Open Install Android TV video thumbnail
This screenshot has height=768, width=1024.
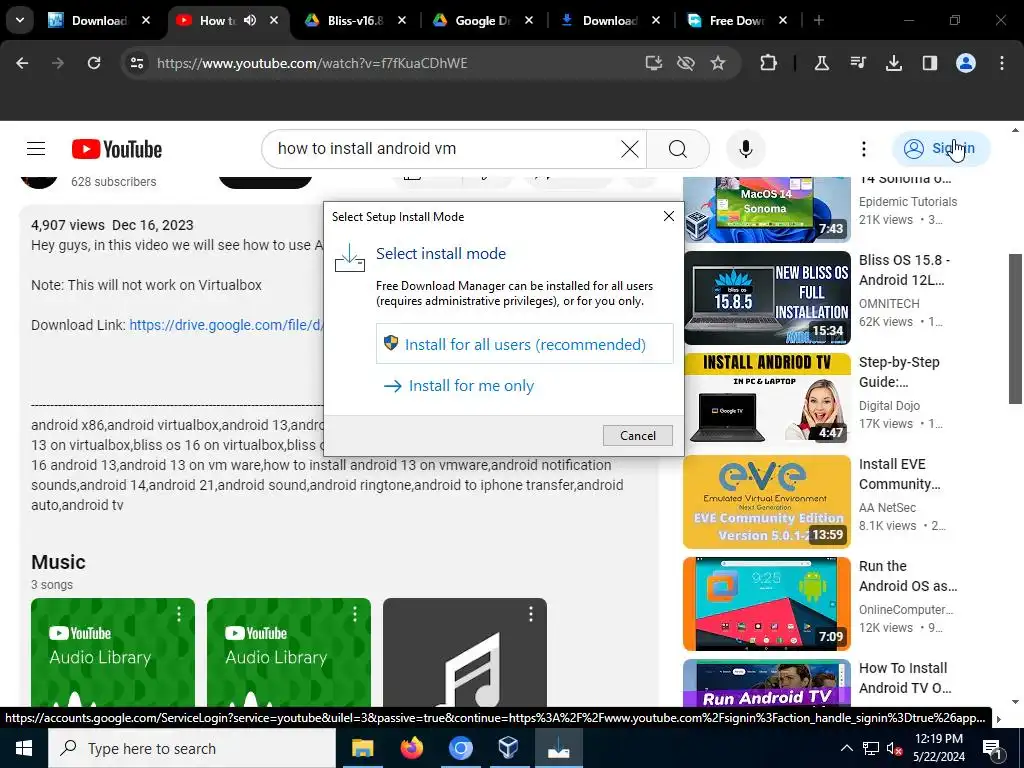[x=767, y=400]
